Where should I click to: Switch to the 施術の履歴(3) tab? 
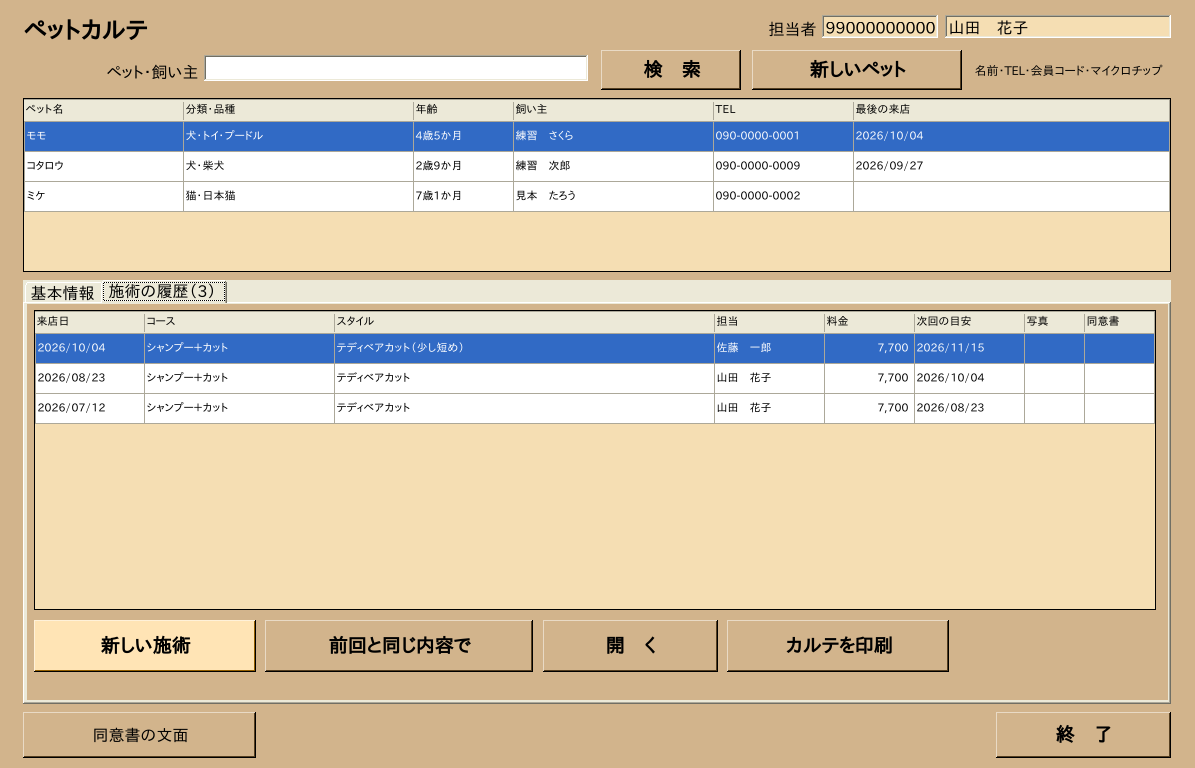coord(165,292)
